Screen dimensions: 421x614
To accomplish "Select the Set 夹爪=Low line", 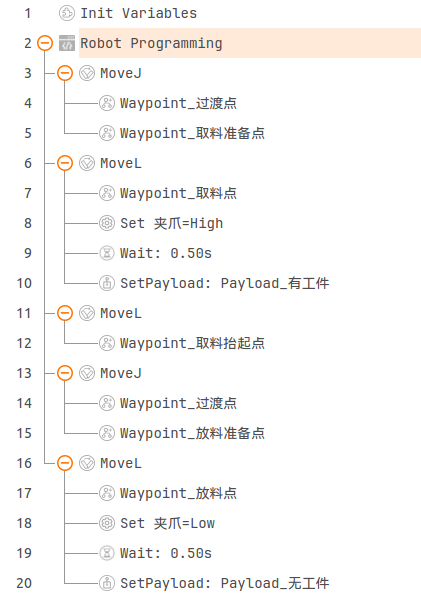I will coord(167,523).
